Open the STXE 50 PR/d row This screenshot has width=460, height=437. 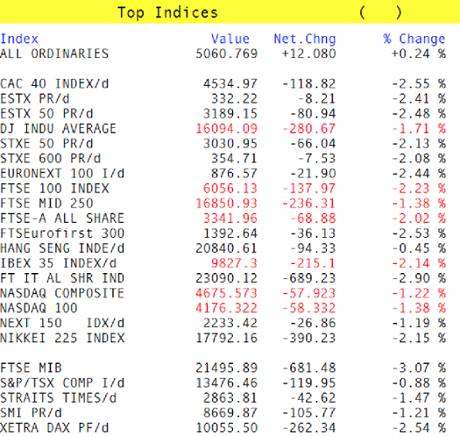223,143
